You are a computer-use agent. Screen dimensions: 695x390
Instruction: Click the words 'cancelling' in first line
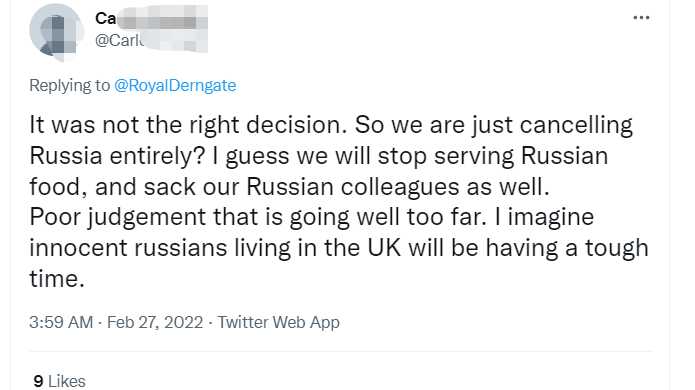tap(576, 125)
